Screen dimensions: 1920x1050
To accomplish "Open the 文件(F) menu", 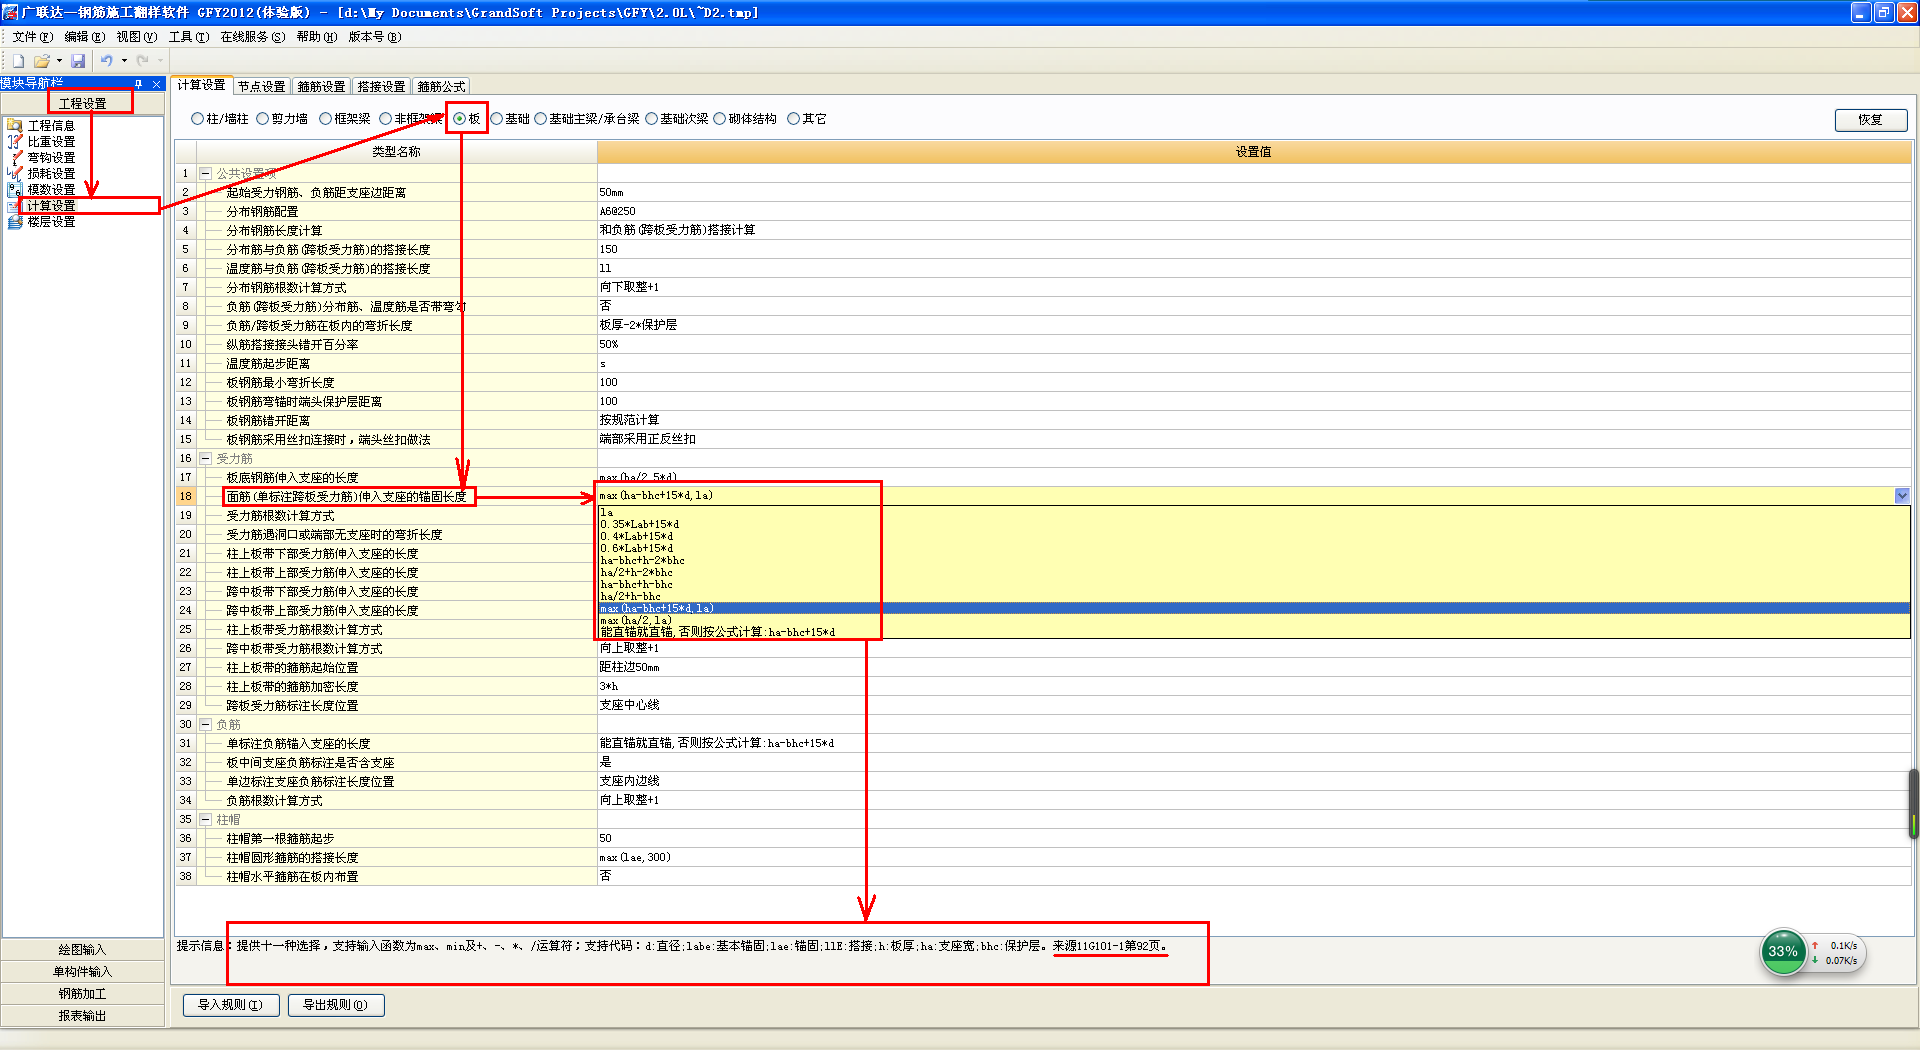I will 33,37.
